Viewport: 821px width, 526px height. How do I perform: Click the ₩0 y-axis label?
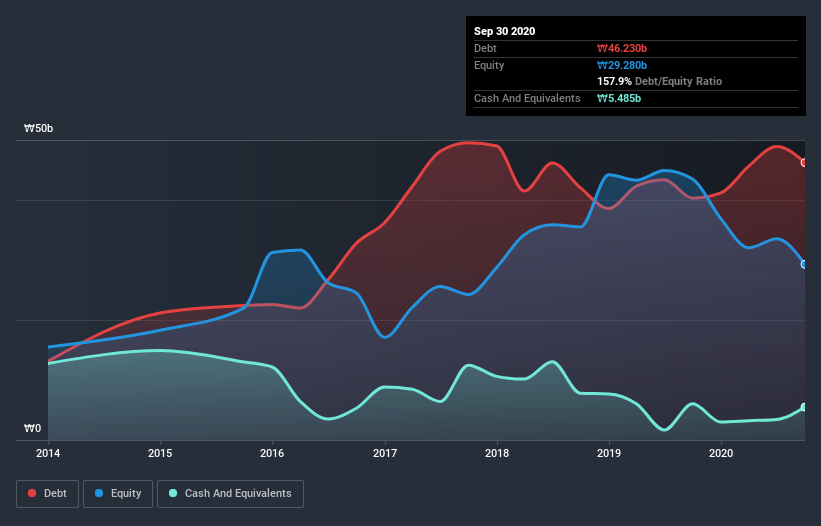[32, 428]
